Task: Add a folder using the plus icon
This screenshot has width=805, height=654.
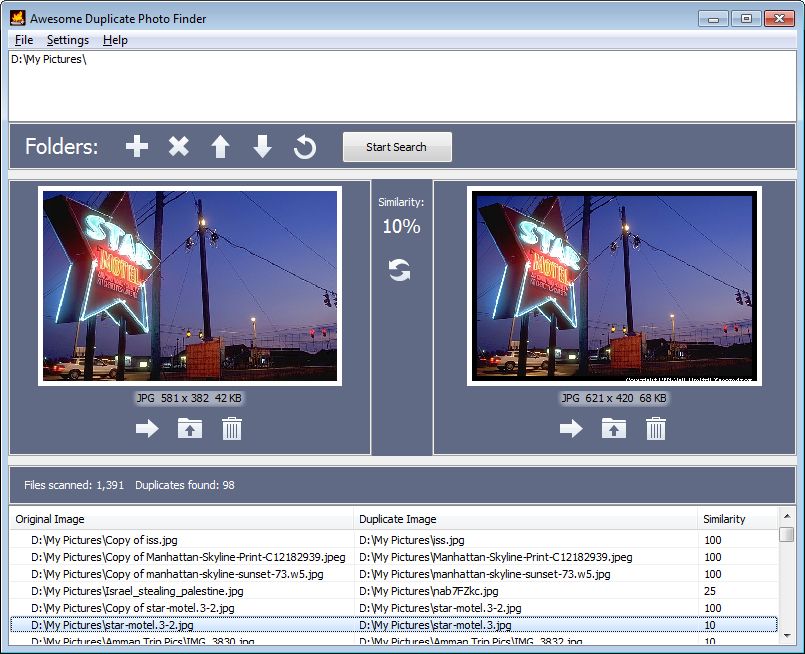Action: click(x=136, y=146)
